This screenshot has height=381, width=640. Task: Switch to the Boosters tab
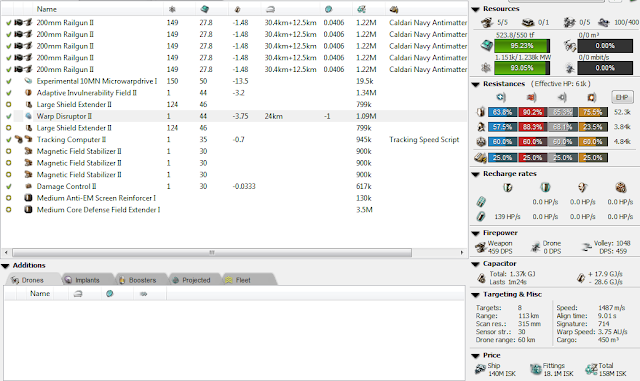142,280
